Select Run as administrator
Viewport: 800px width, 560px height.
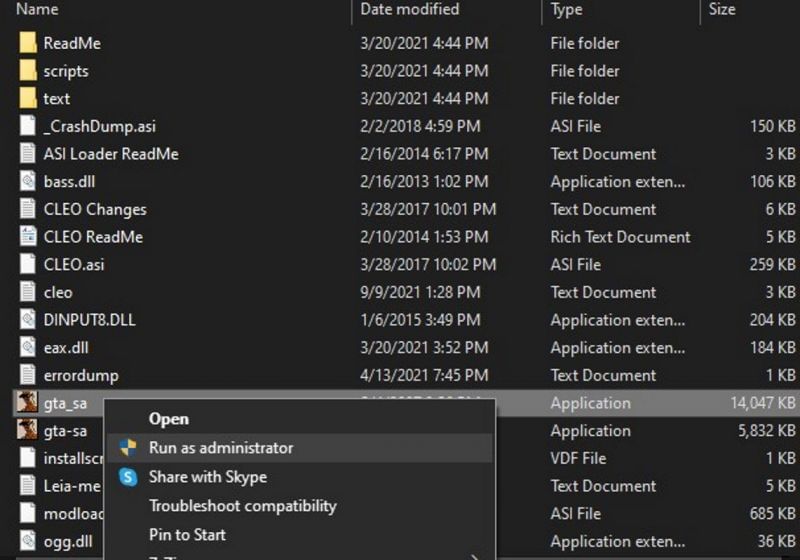coord(221,448)
